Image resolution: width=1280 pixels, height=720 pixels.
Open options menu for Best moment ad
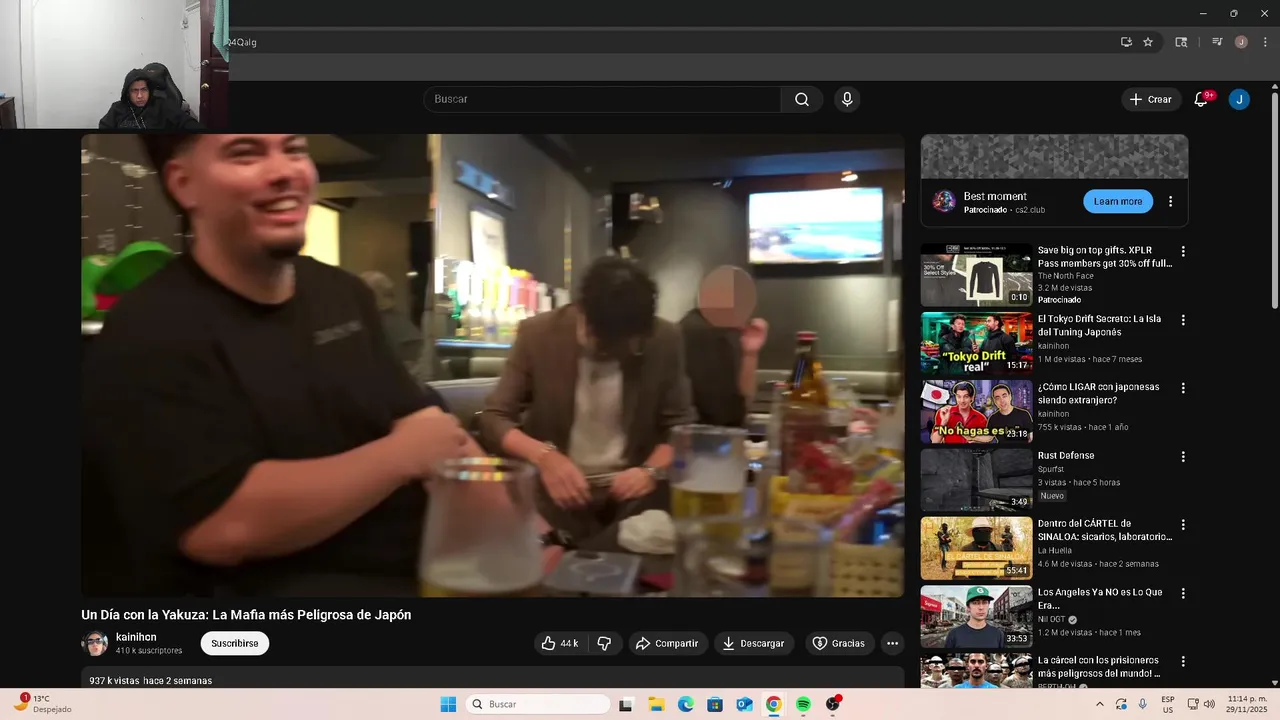pyautogui.click(x=1170, y=201)
